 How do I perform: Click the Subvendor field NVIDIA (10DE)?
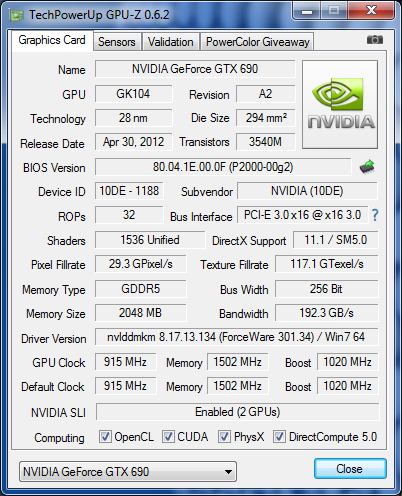click(x=307, y=191)
